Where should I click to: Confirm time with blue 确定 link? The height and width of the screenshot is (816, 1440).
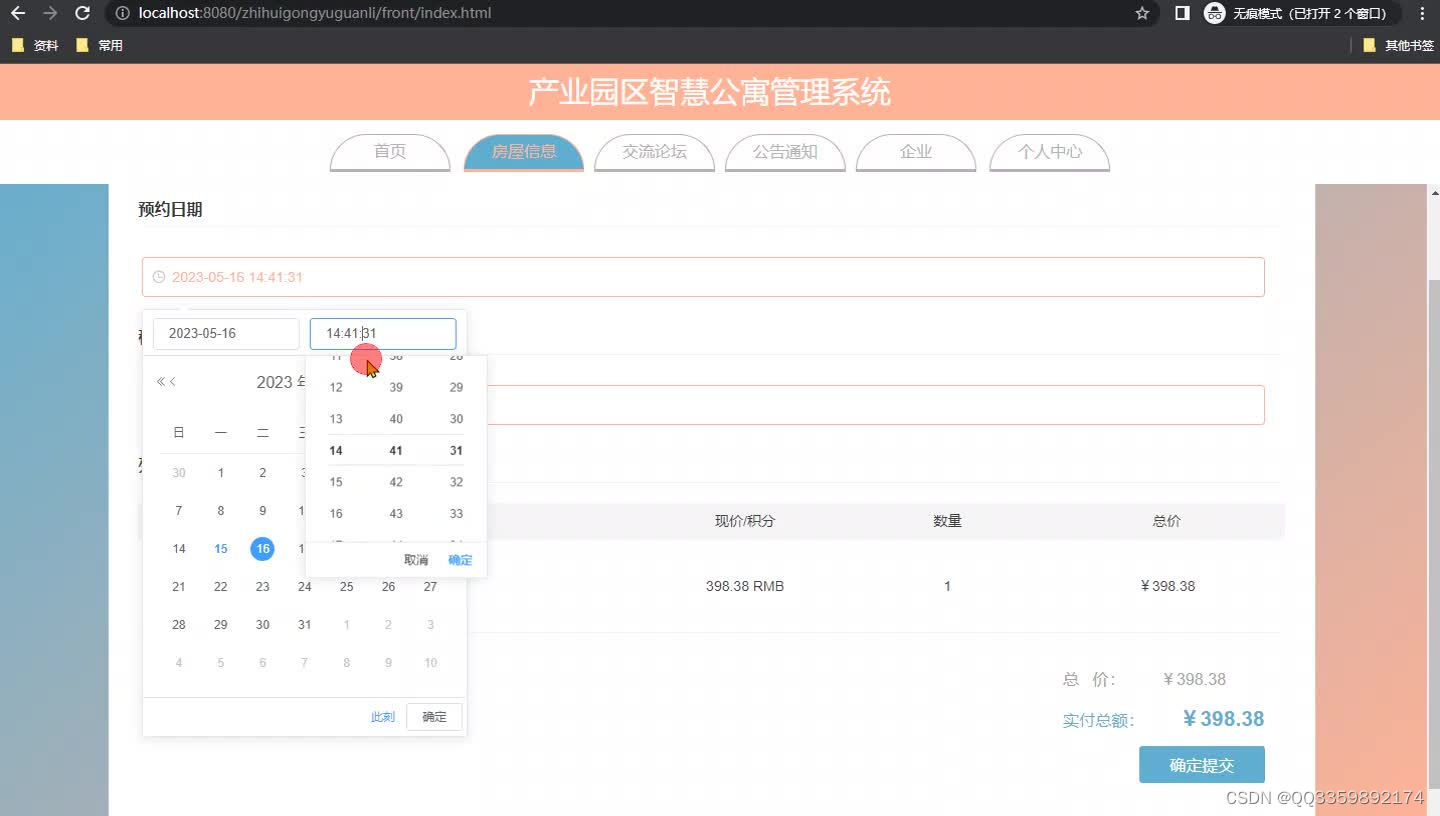pyautogui.click(x=460, y=560)
